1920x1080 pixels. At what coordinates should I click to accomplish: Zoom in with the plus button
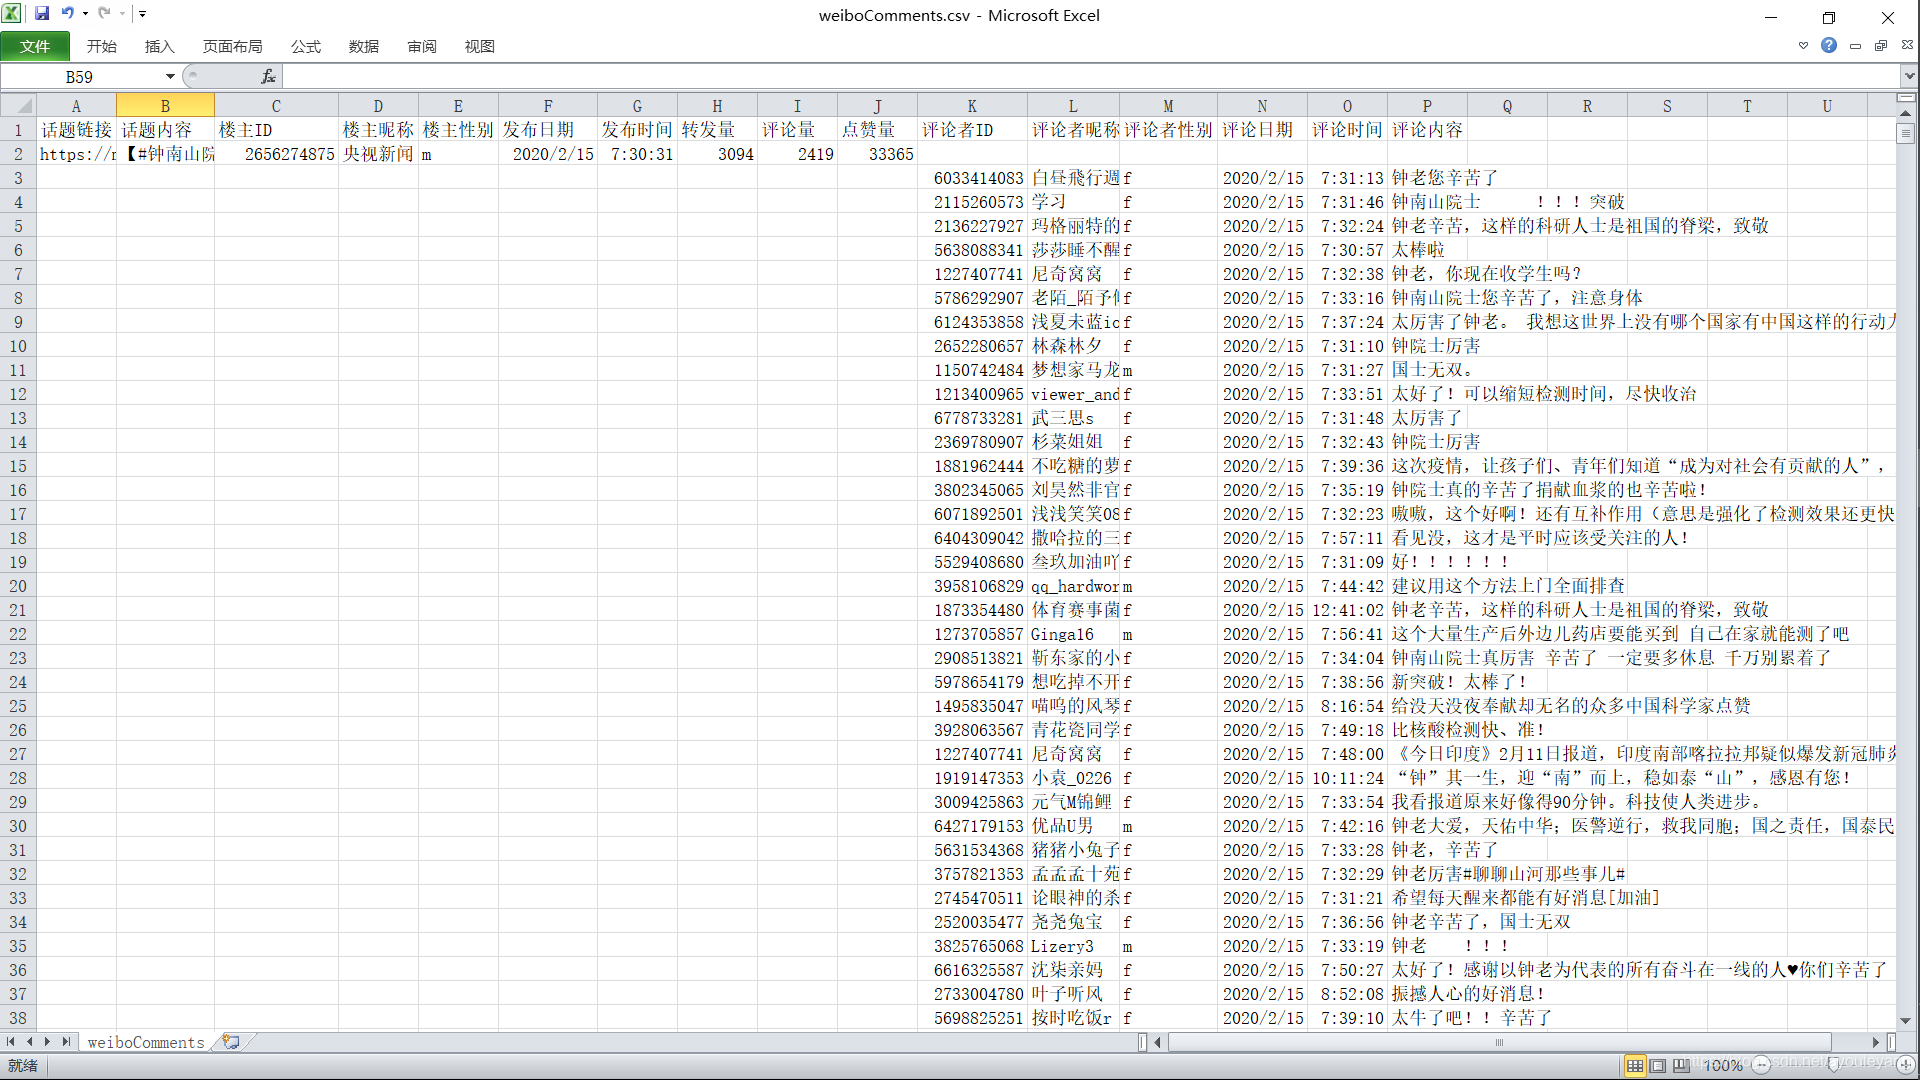[x=1906, y=1065]
